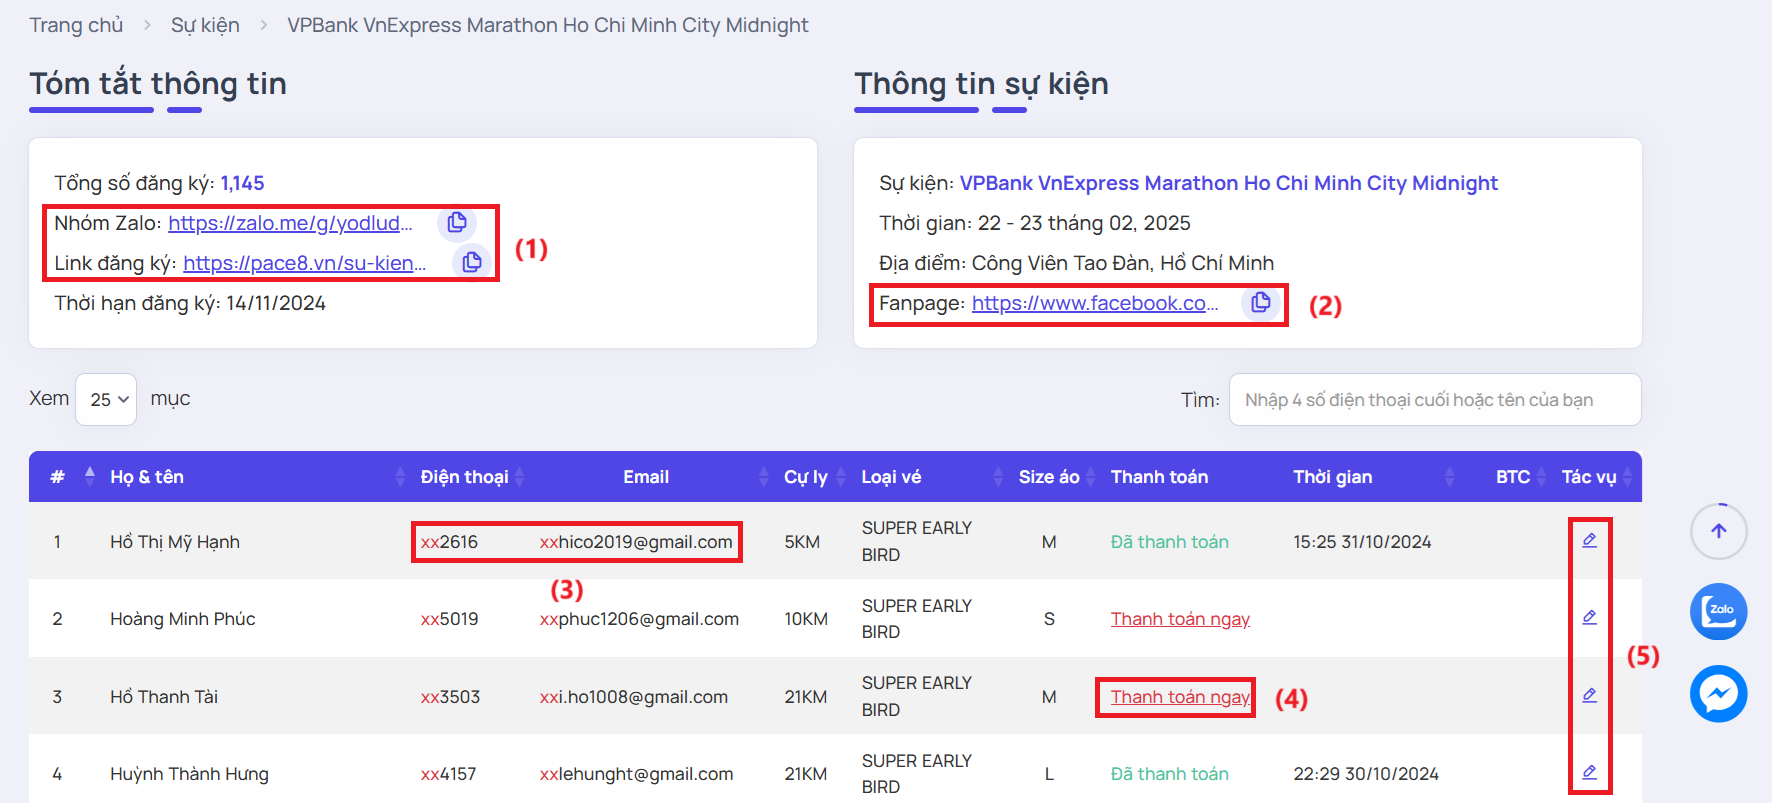This screenshot has width=1772, height=803.
Task: Click name Hồ Thanh Tài
Action: tap(164, 697)
